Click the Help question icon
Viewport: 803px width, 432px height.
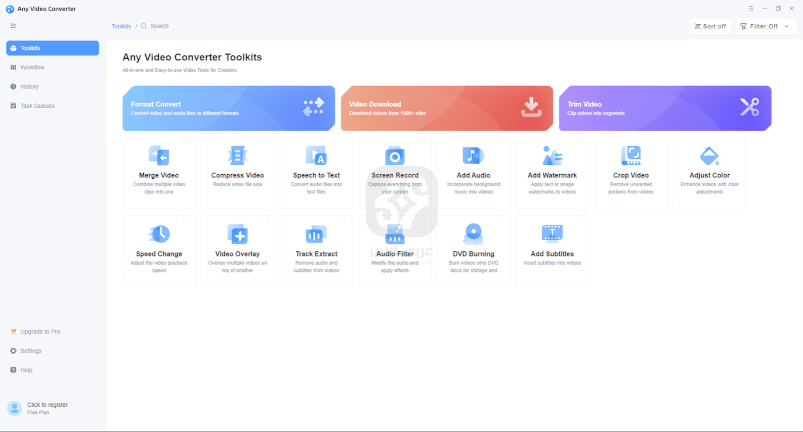click(x=13, y=370)
